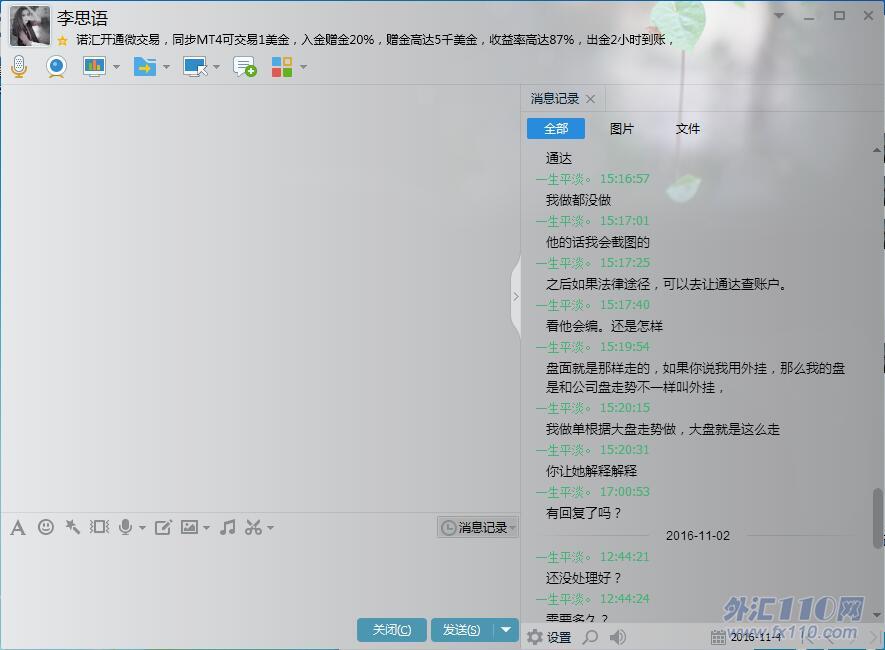Screen dimensions: 885x650
Task: Click the font style 'A' icon
Action: click(x=17, y=527)
